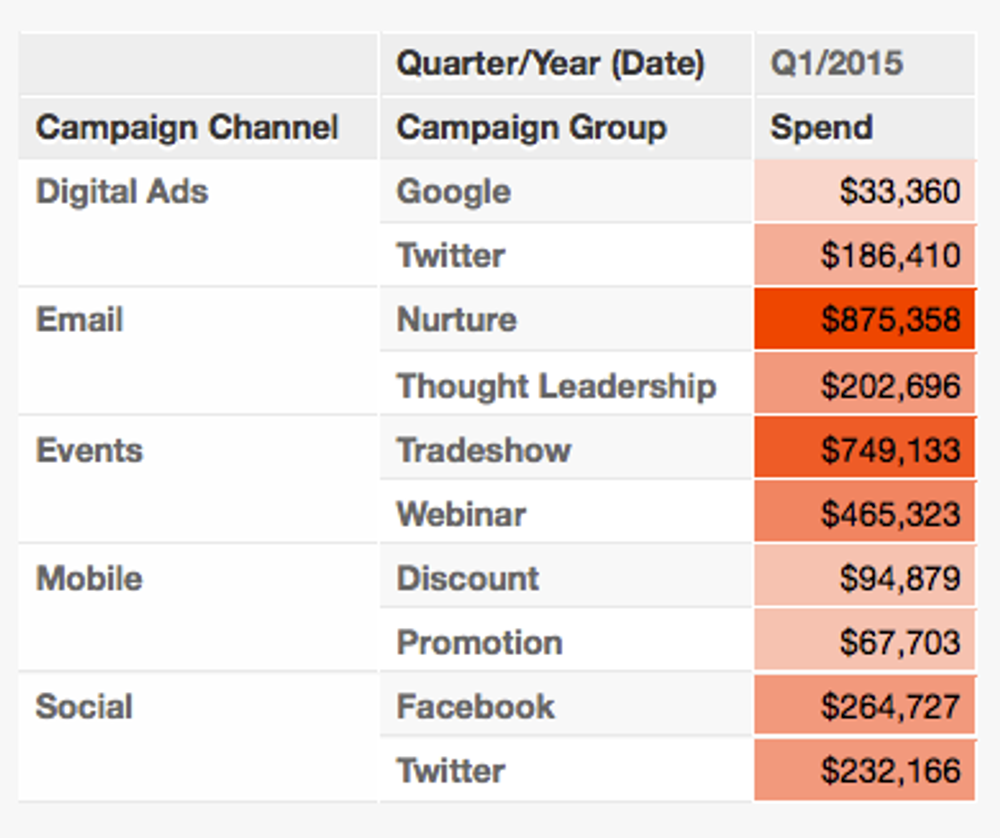The image size is (1000, 838).
Task: Click the Thought Leadership group cell
Action: pos(566,385)
